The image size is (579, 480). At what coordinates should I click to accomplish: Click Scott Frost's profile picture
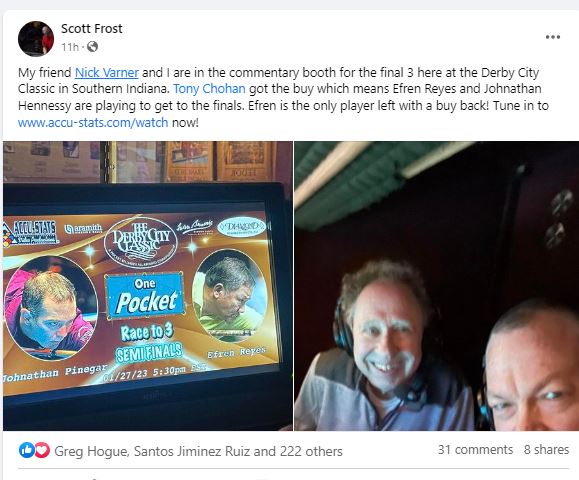(x=36, y=39)
